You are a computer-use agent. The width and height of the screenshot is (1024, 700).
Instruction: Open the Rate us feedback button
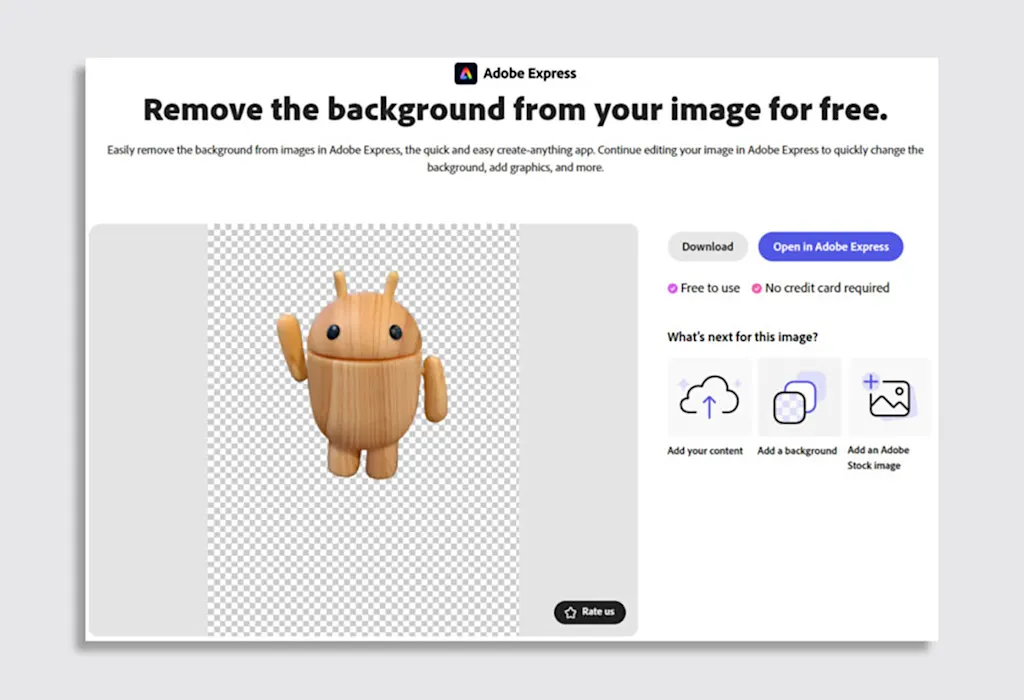tap(590, 612)
